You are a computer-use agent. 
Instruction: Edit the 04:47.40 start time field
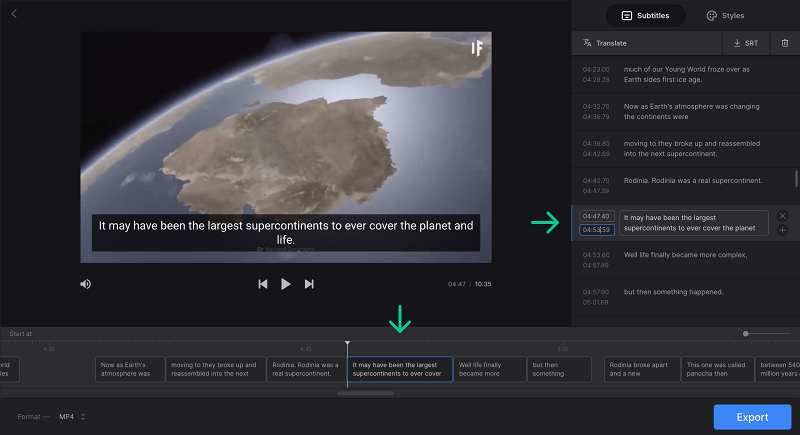pyautogui.click(x=596, y=216)
